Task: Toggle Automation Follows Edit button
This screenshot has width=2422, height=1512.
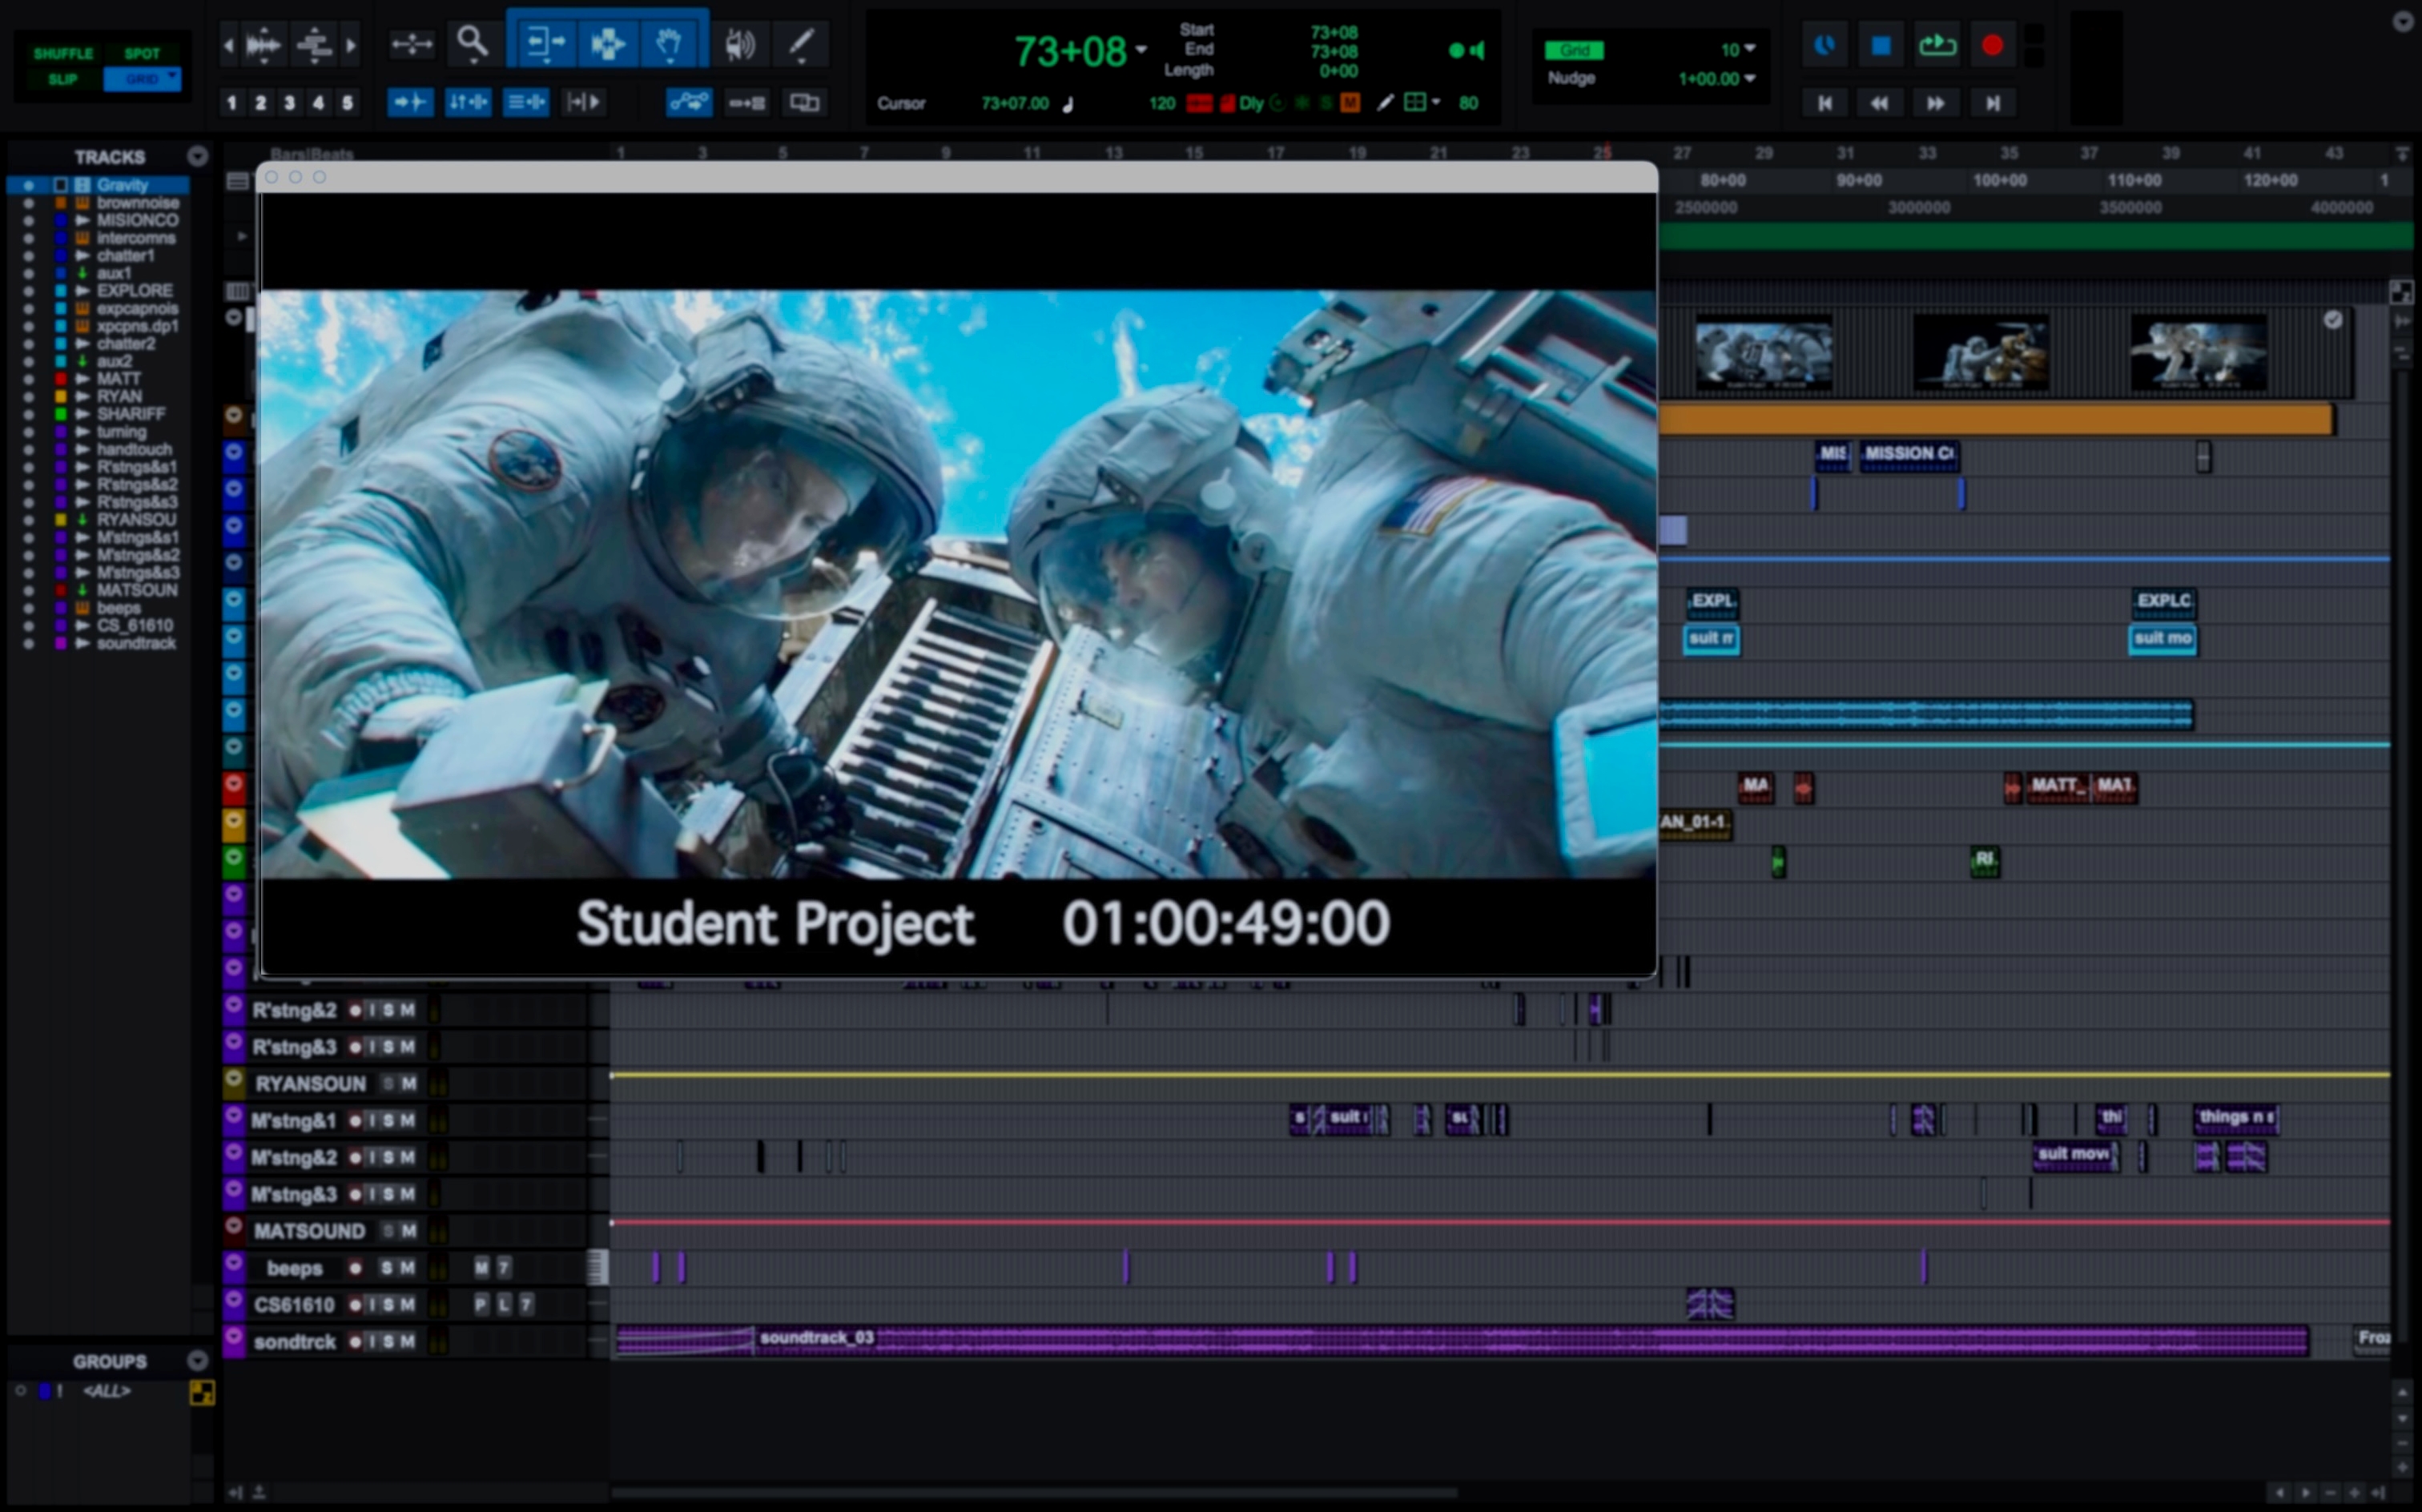Action: [689, 102]
